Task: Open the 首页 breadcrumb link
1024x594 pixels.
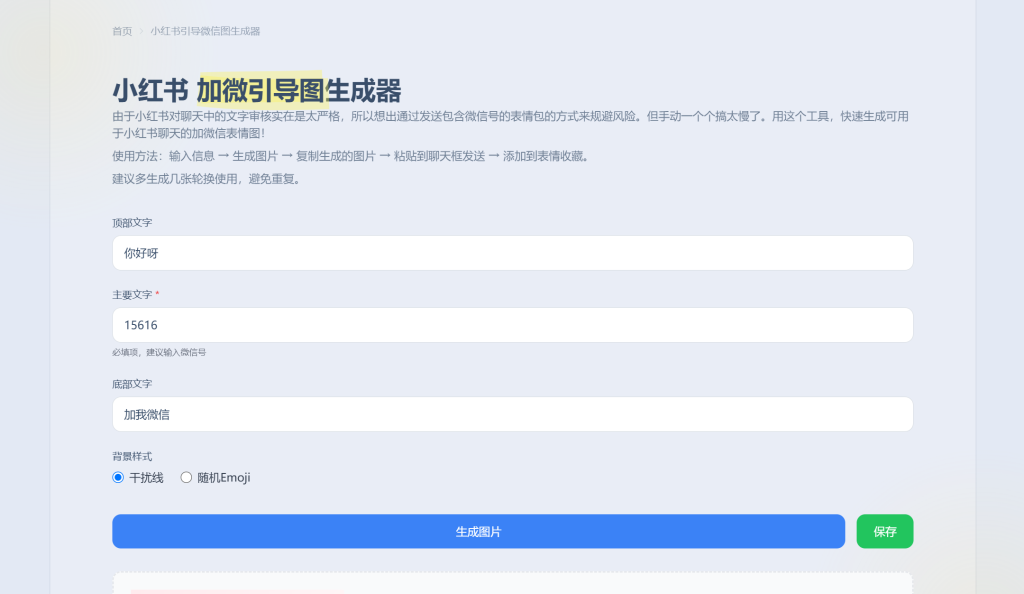Action: point(122,31)
